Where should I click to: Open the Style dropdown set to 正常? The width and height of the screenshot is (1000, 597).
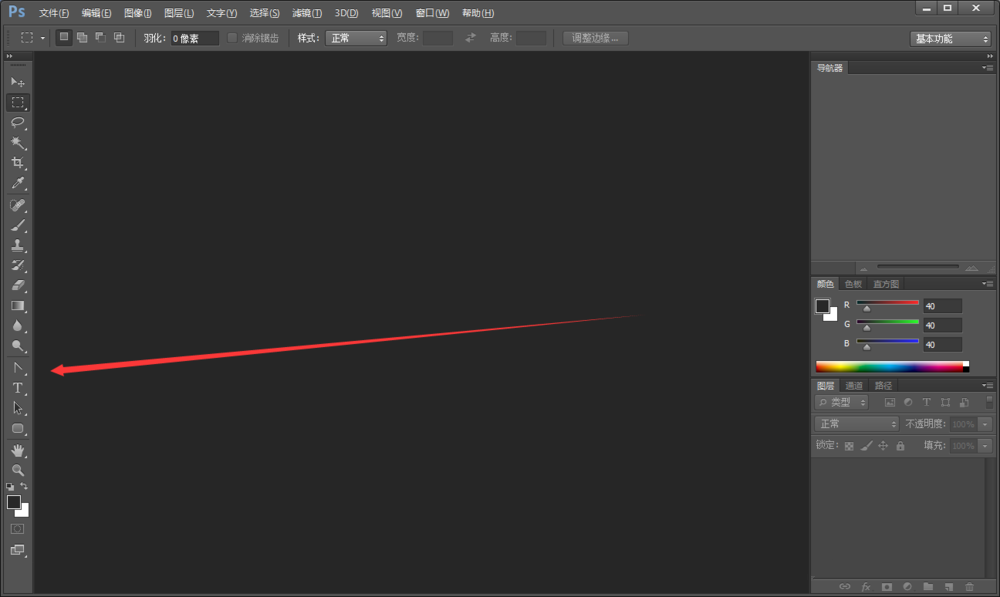(356, 38)
